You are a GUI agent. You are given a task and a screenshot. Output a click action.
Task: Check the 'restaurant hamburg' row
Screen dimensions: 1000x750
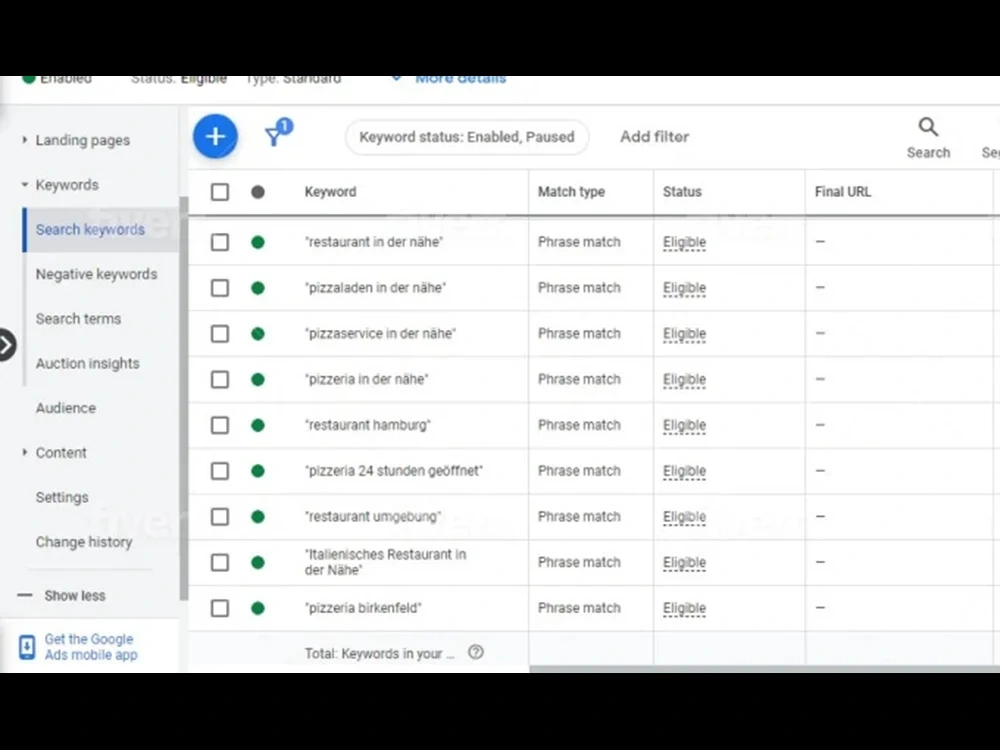coord(220,425)
